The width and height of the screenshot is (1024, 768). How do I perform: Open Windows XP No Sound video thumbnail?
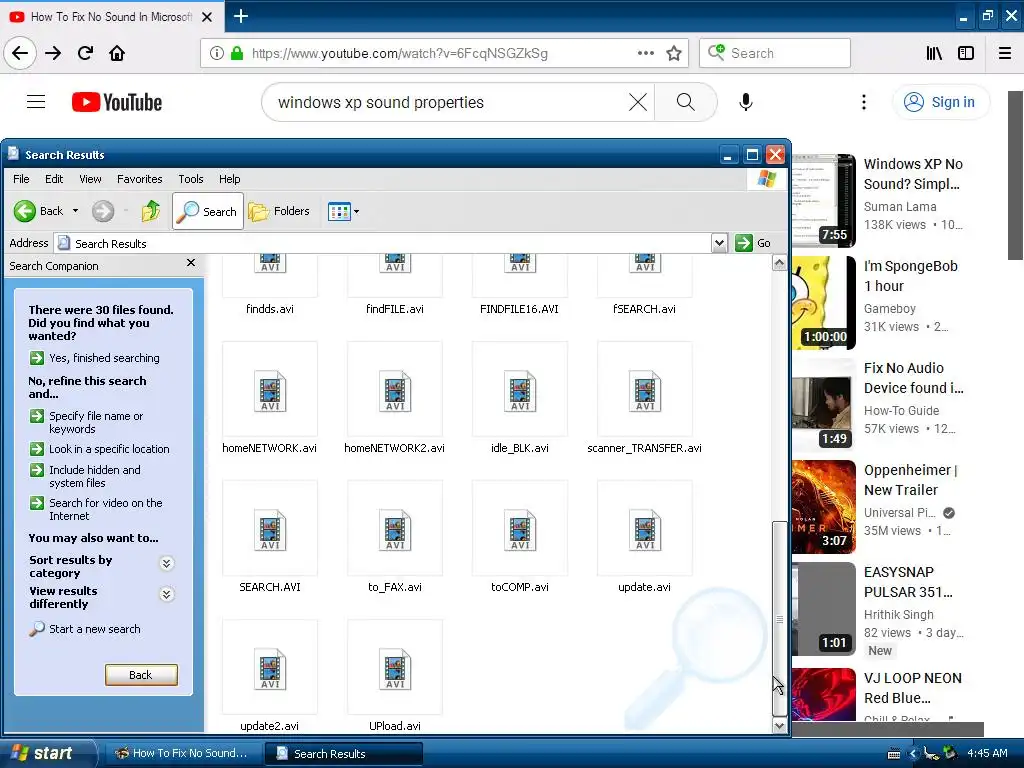(824, 200)
